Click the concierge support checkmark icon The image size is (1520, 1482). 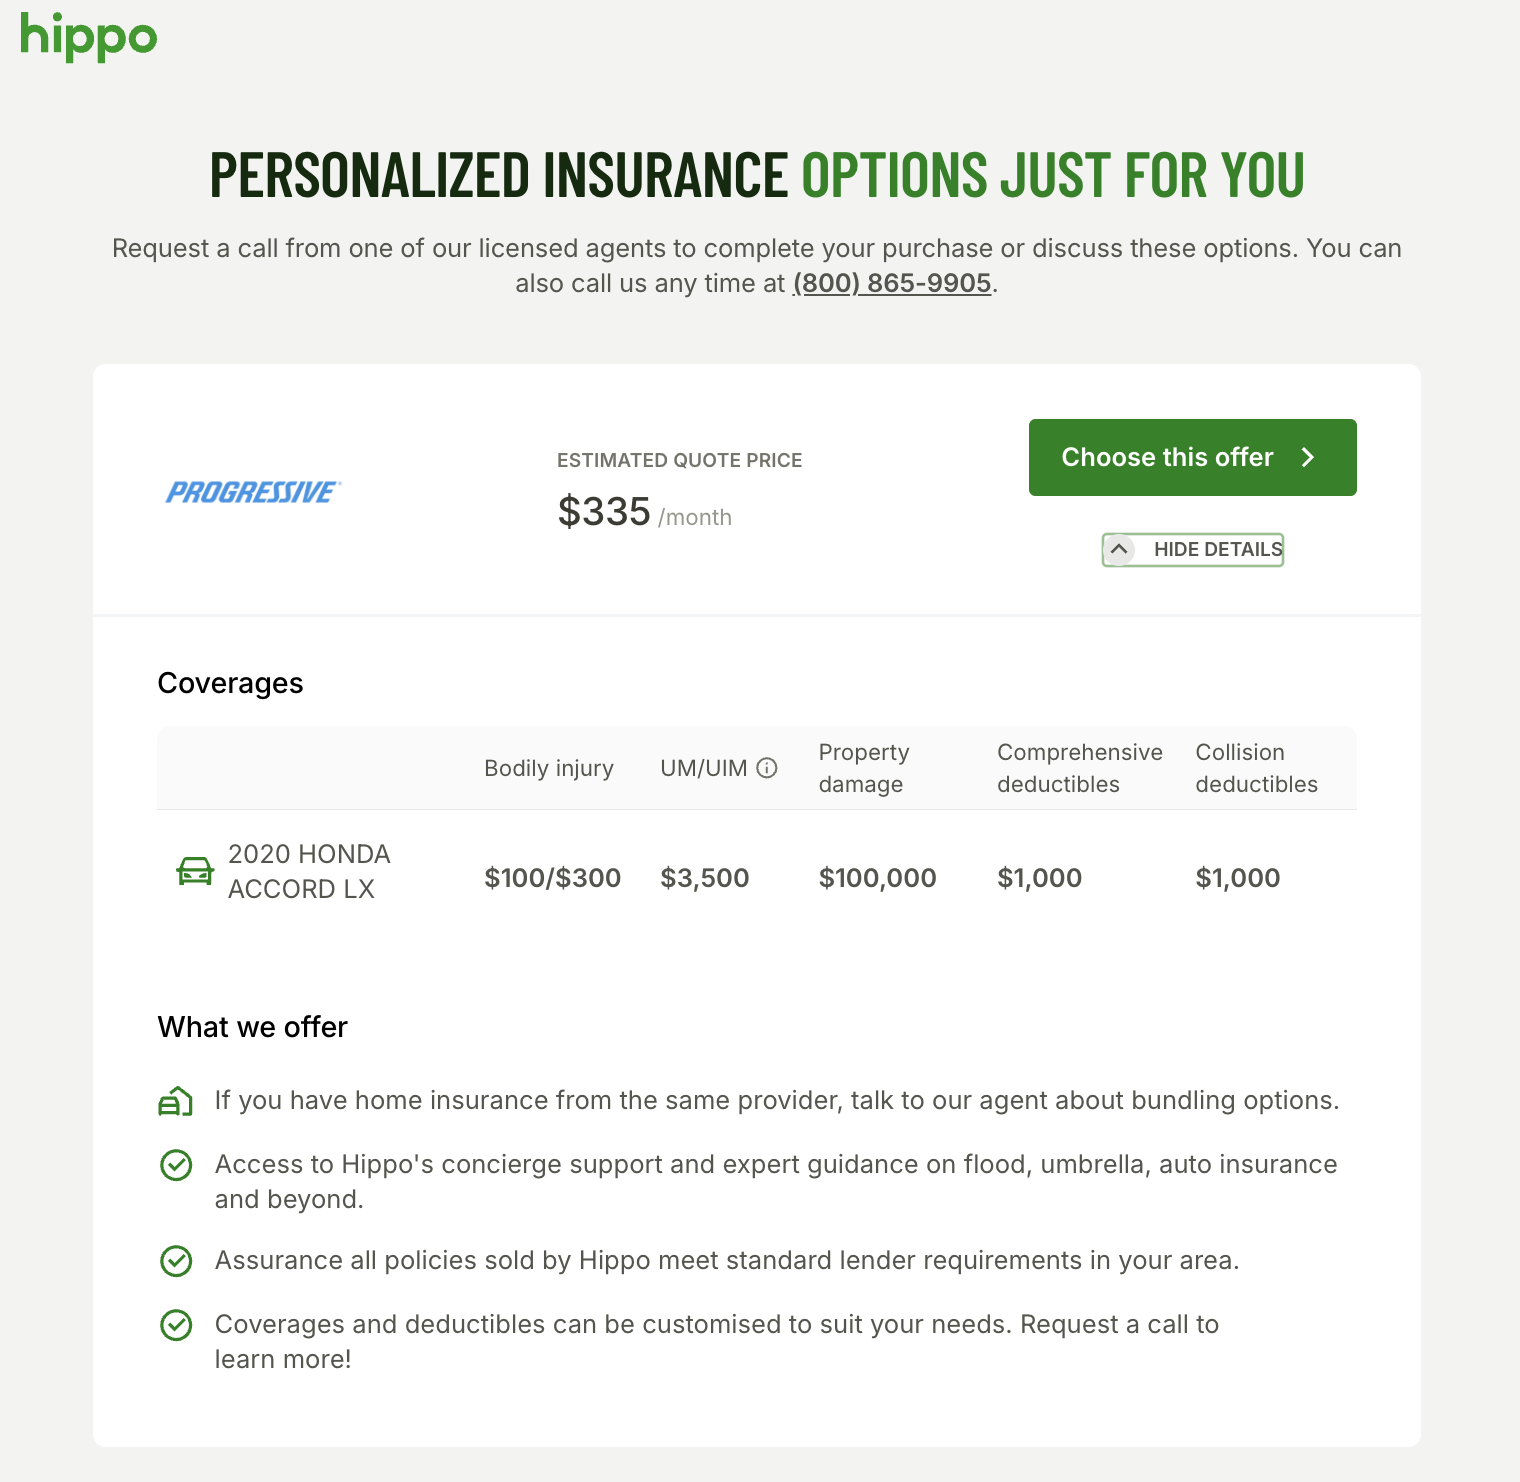[x=176, y=1165]
